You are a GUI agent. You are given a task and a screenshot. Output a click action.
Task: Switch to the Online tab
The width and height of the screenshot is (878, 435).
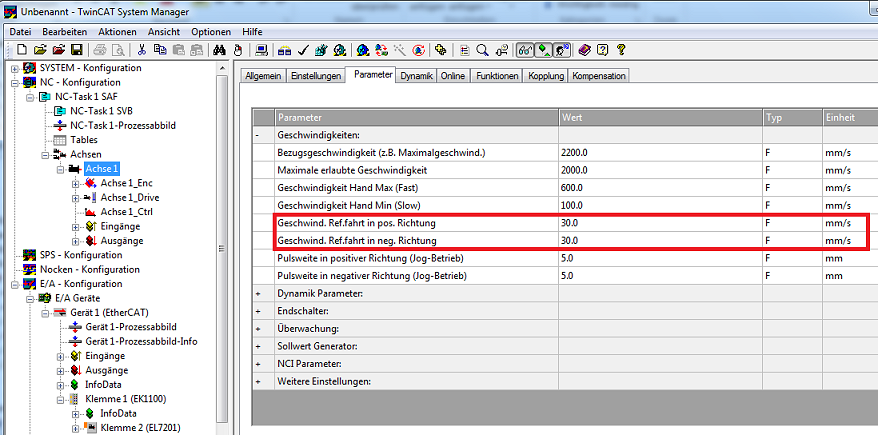452,76
